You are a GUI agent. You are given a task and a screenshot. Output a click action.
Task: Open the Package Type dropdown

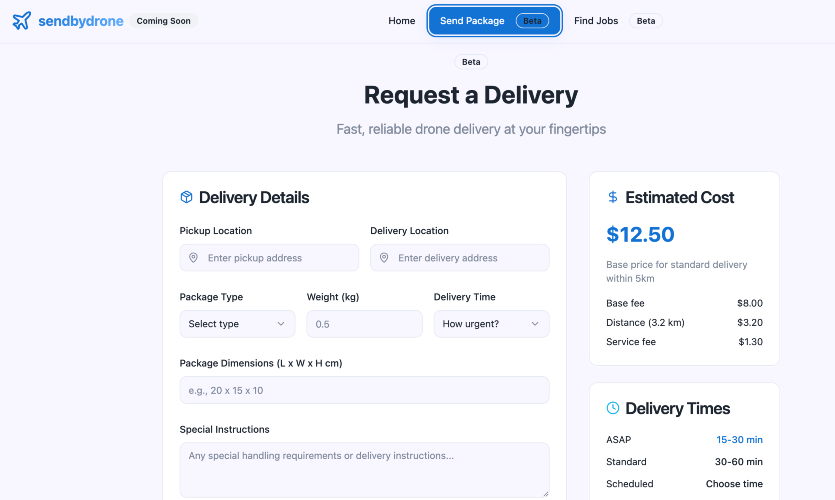click(x=238, y=324)
